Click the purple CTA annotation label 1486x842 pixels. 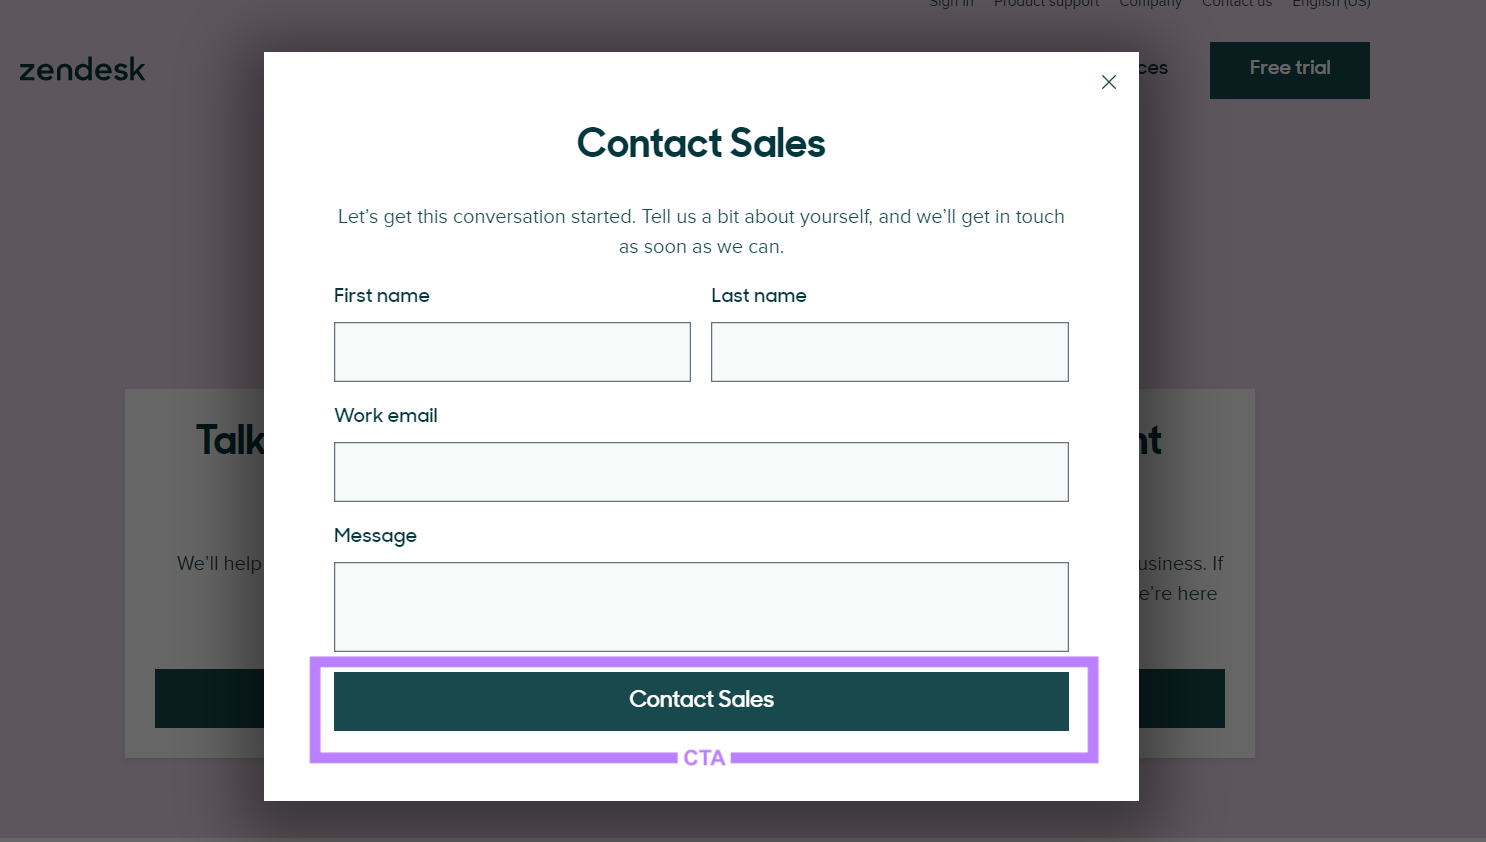[703, 757]
